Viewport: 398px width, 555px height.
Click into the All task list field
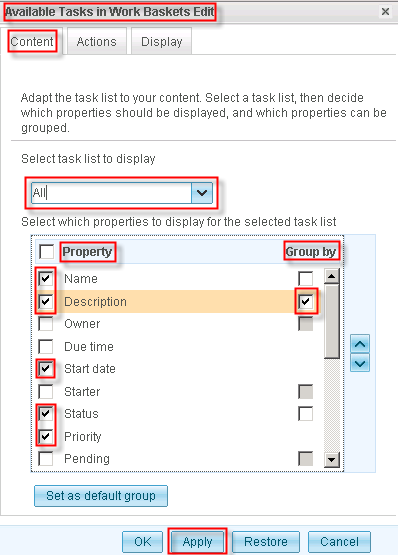112,193
